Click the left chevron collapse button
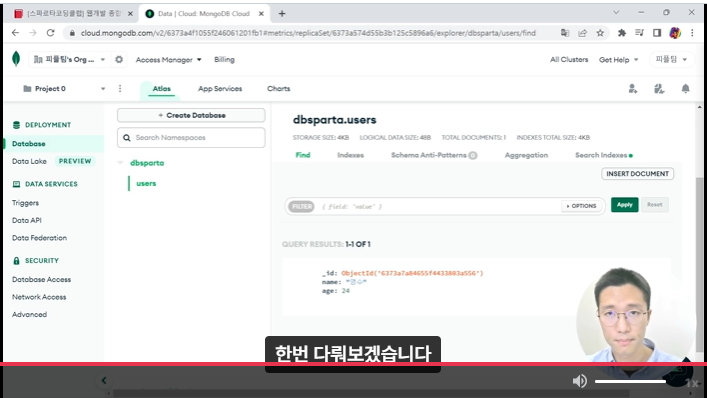This screenshot has width=707, height=398. (104, 380)
